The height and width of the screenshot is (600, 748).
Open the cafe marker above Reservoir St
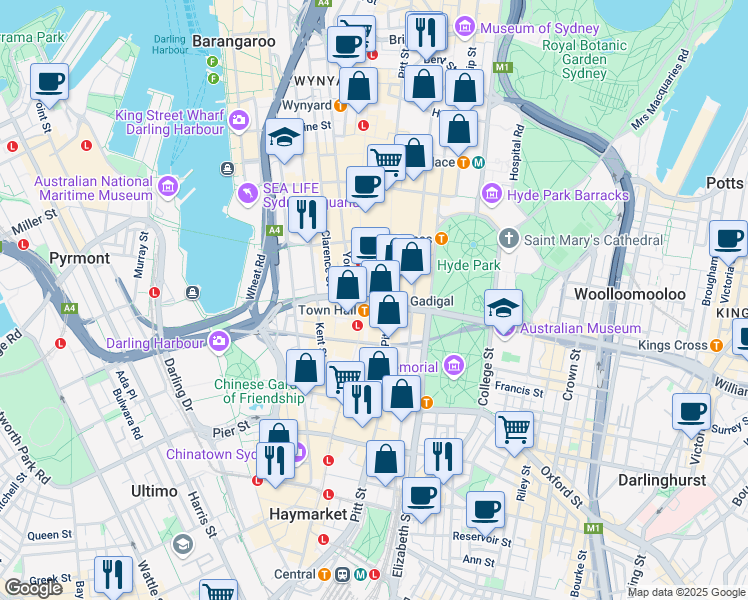click(486, 512)
